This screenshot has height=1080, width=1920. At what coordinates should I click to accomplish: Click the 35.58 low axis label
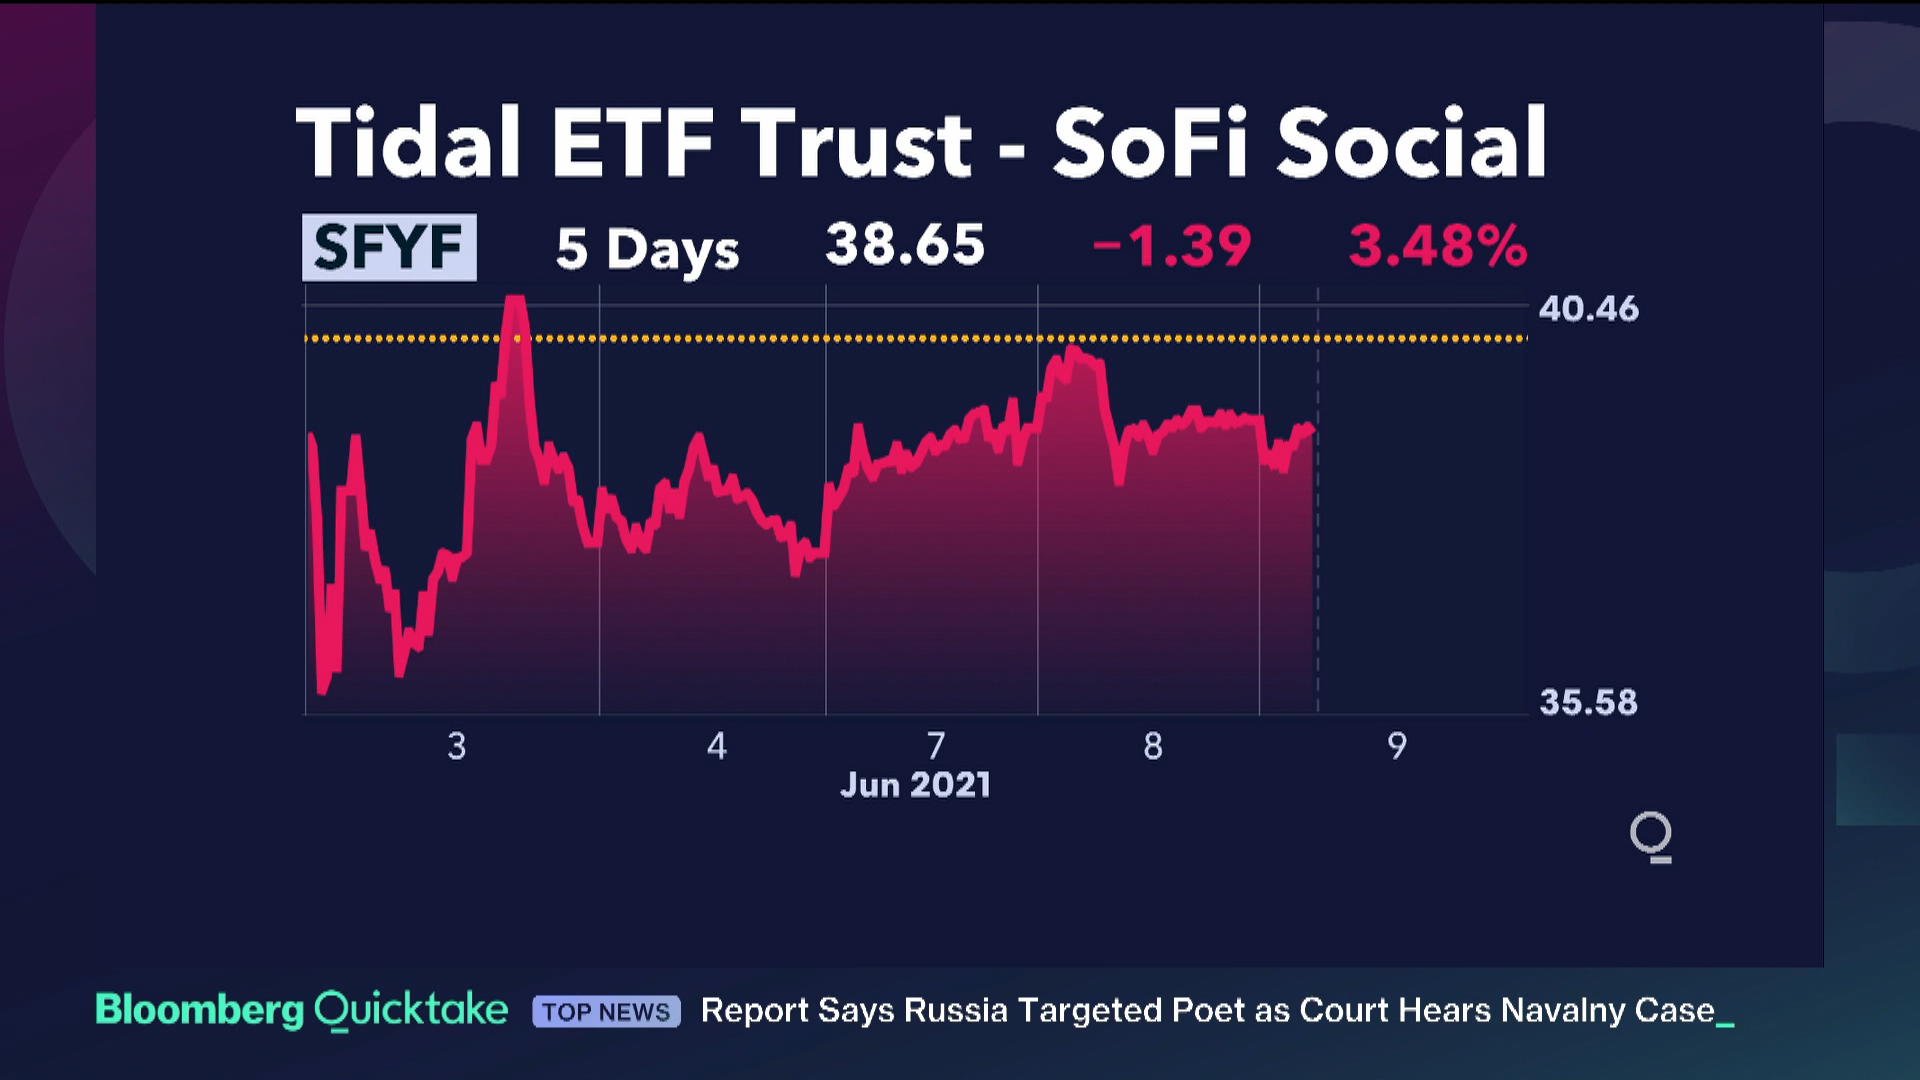[1588, 702]
